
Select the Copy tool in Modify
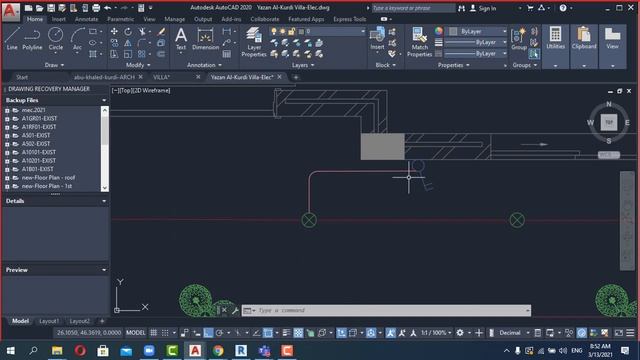point(114,43)
